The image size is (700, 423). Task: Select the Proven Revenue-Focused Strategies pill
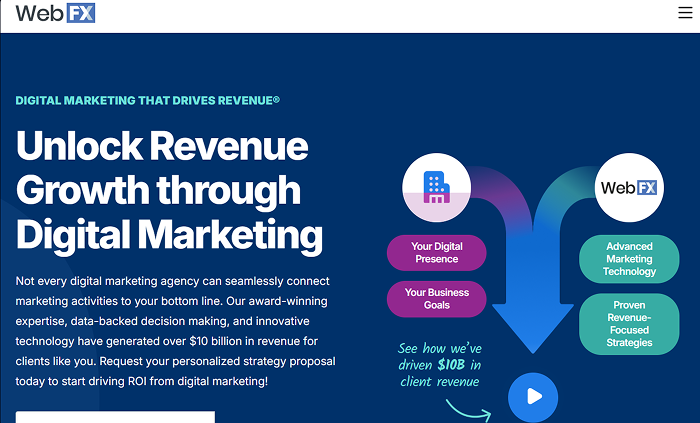(629, 324)
